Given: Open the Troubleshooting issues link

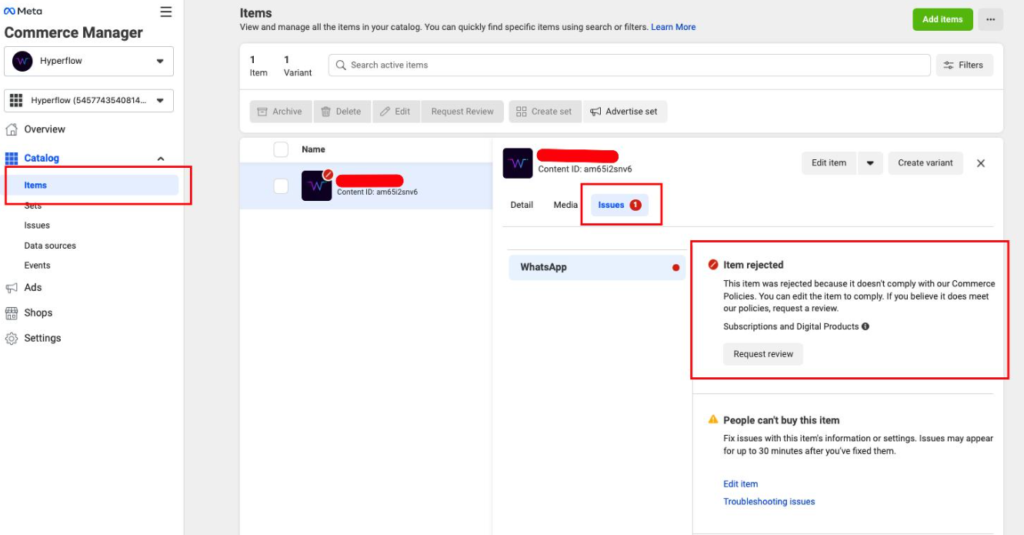Looking at the screenshot, I should pyautogui.click(x=769, y=502).
